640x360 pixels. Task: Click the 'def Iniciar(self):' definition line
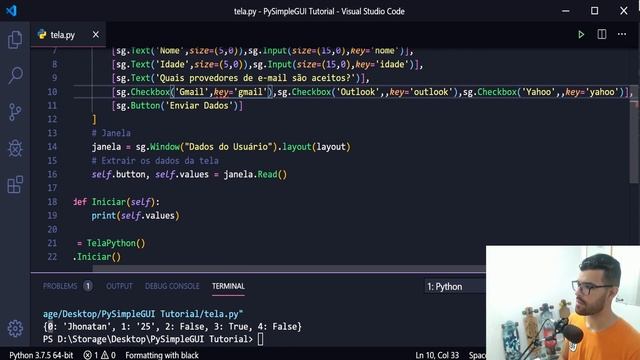click(x=117, y=202)
